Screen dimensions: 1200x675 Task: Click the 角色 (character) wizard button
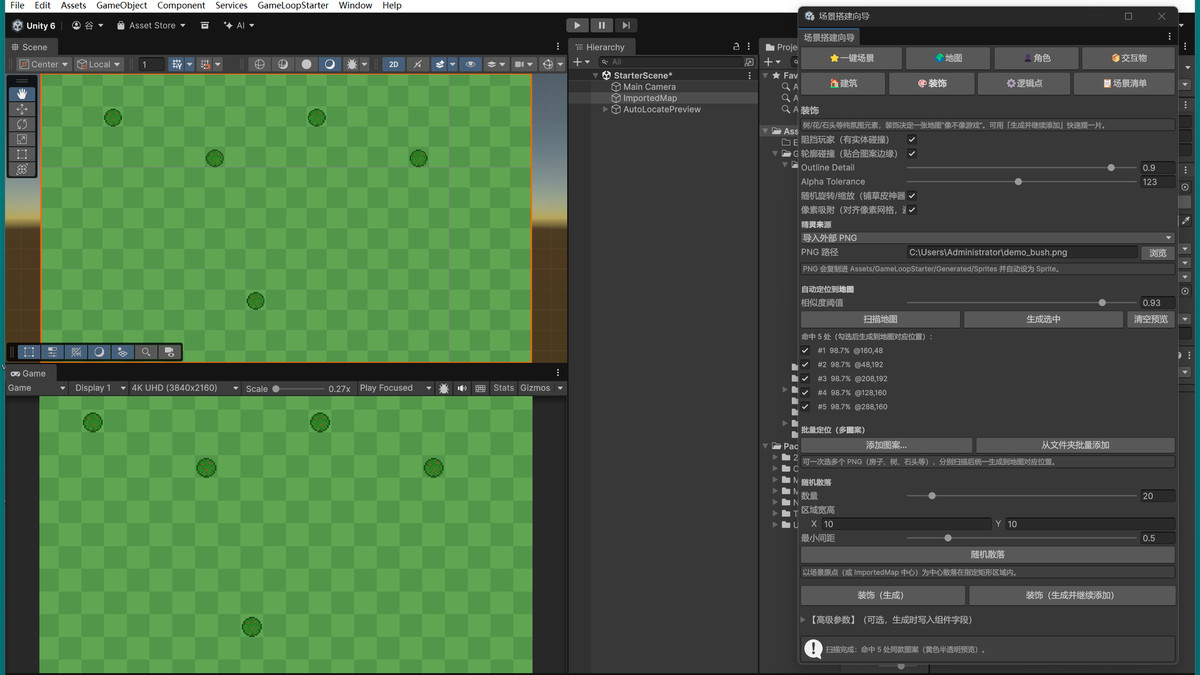click(1036, 58)
